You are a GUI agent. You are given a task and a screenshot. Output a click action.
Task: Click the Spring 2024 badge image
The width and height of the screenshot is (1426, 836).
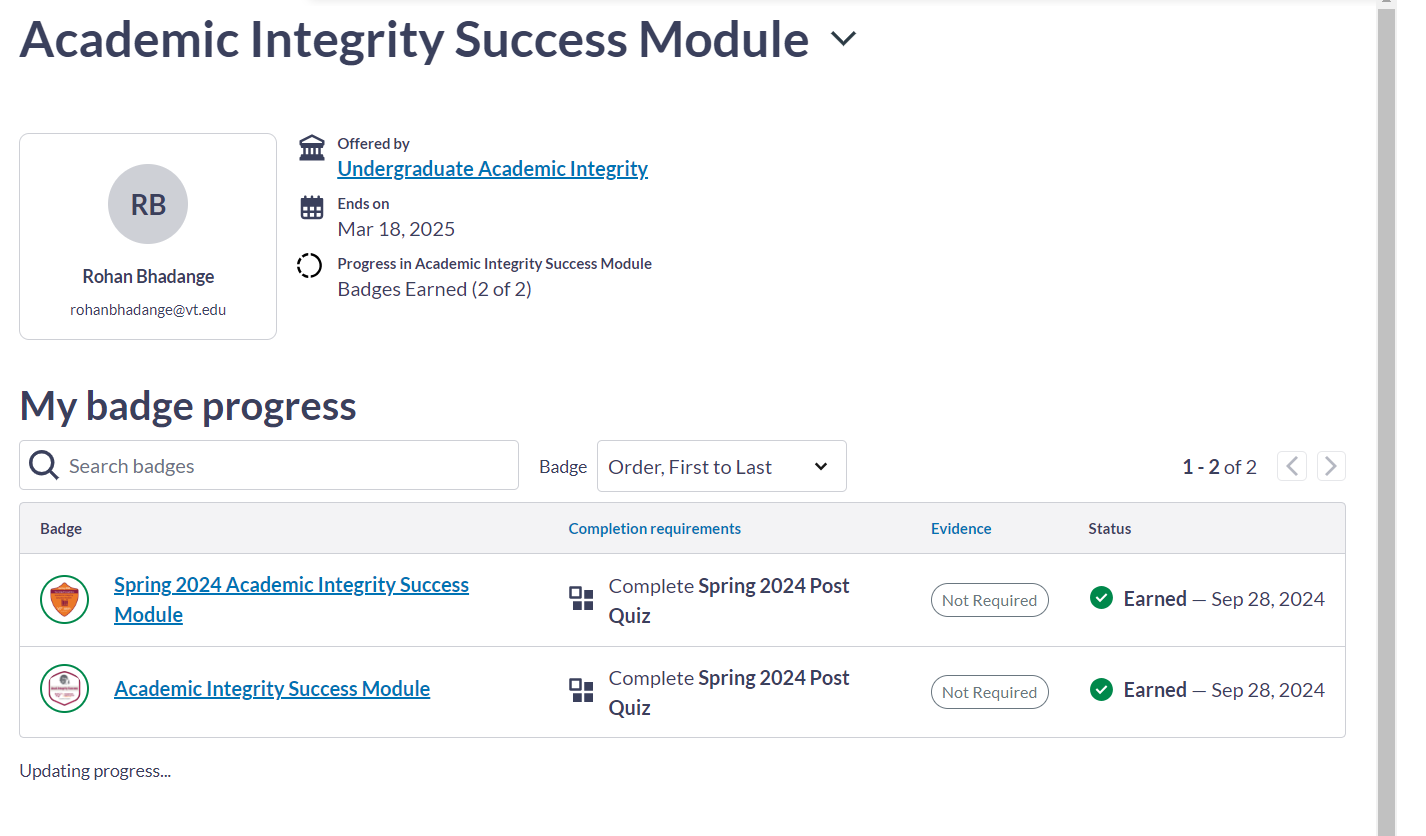64,600
